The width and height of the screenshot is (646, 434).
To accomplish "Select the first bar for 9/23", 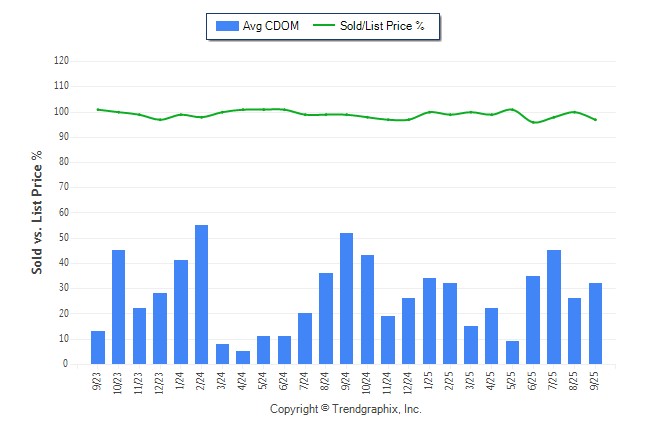I will 97,347.
